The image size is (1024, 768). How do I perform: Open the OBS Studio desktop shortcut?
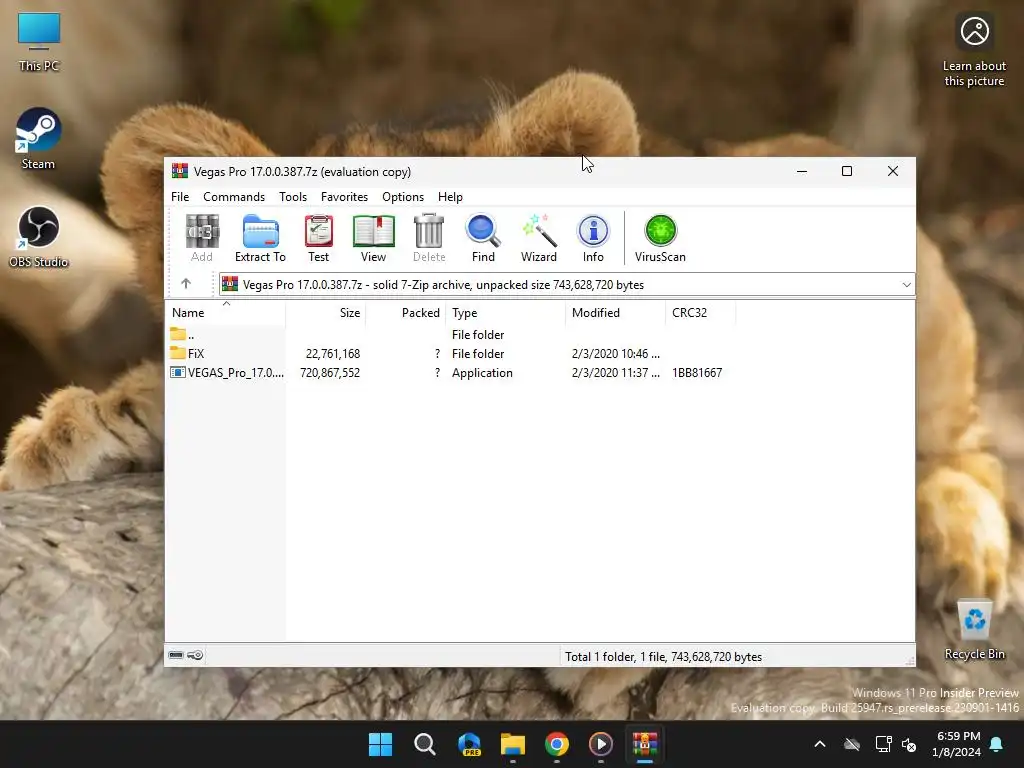coord(39,236)
